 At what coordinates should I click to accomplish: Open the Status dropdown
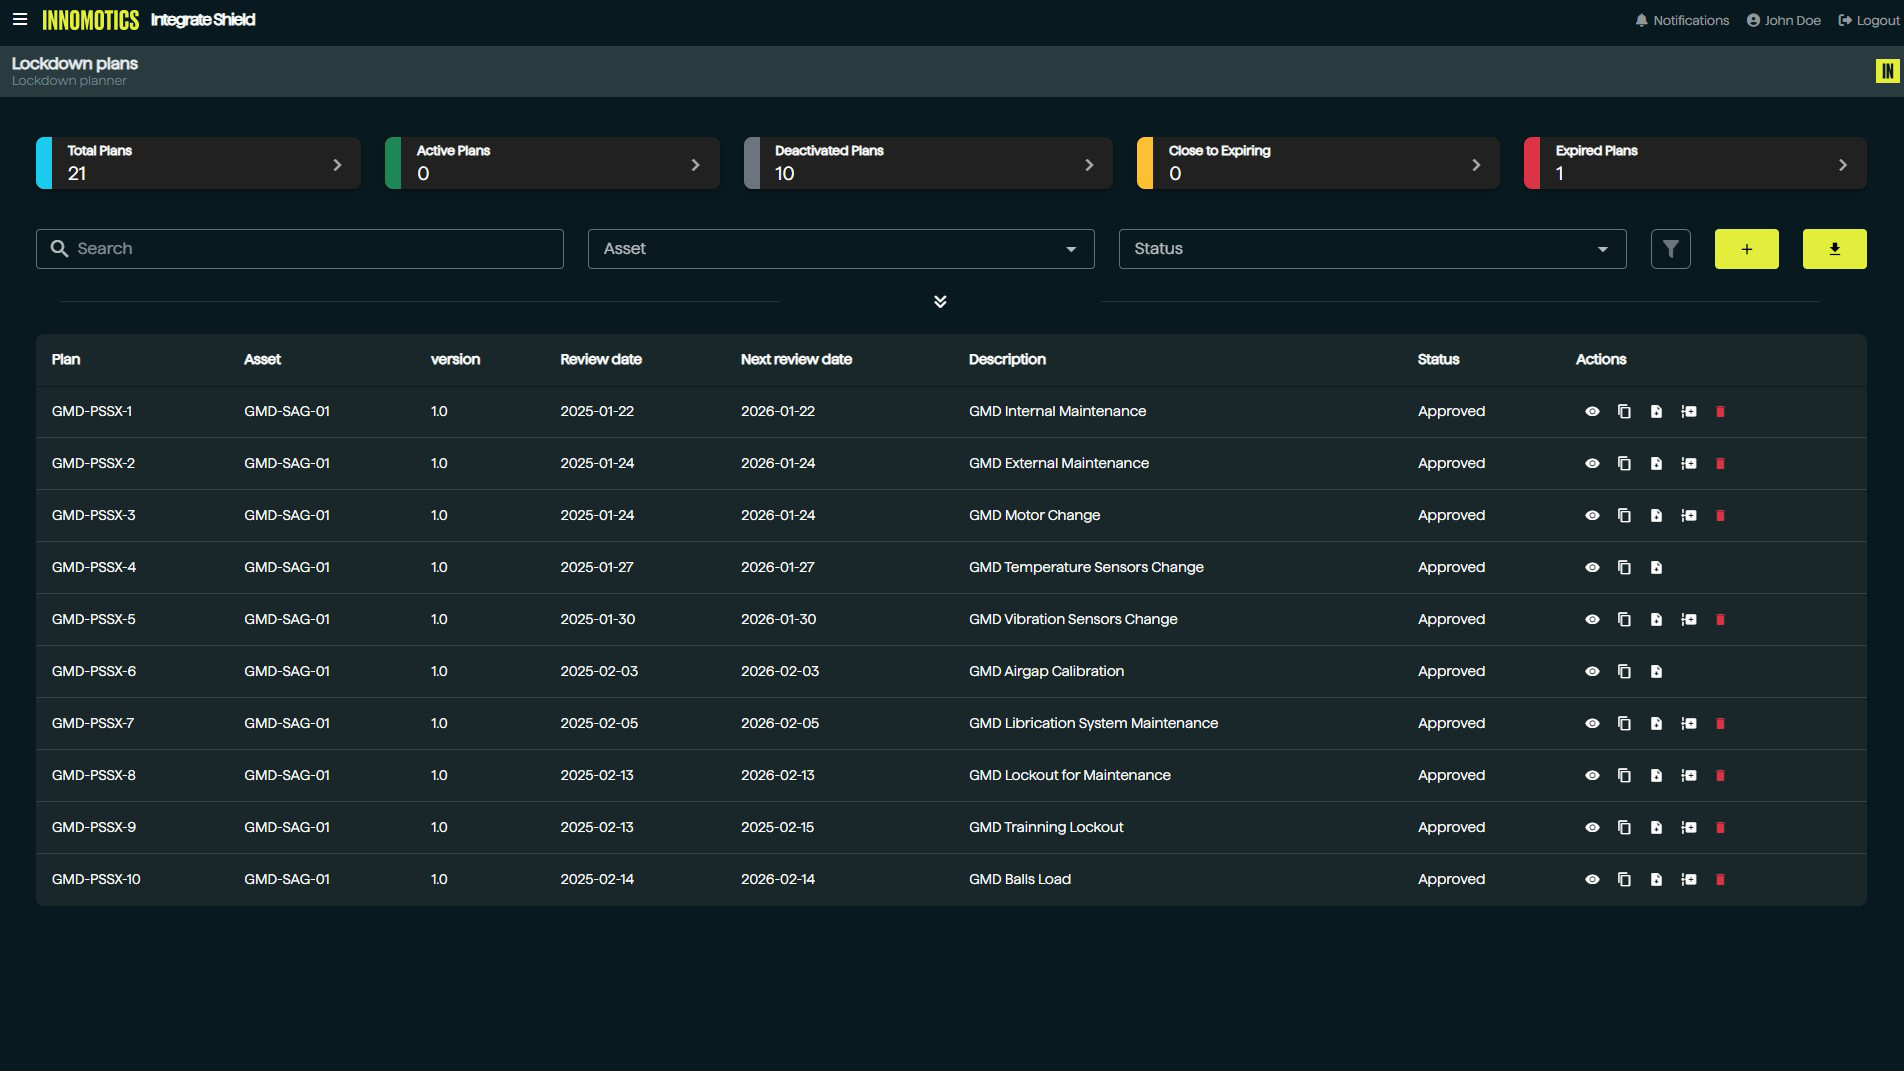pyautogui.click(x=1371, y=249)
